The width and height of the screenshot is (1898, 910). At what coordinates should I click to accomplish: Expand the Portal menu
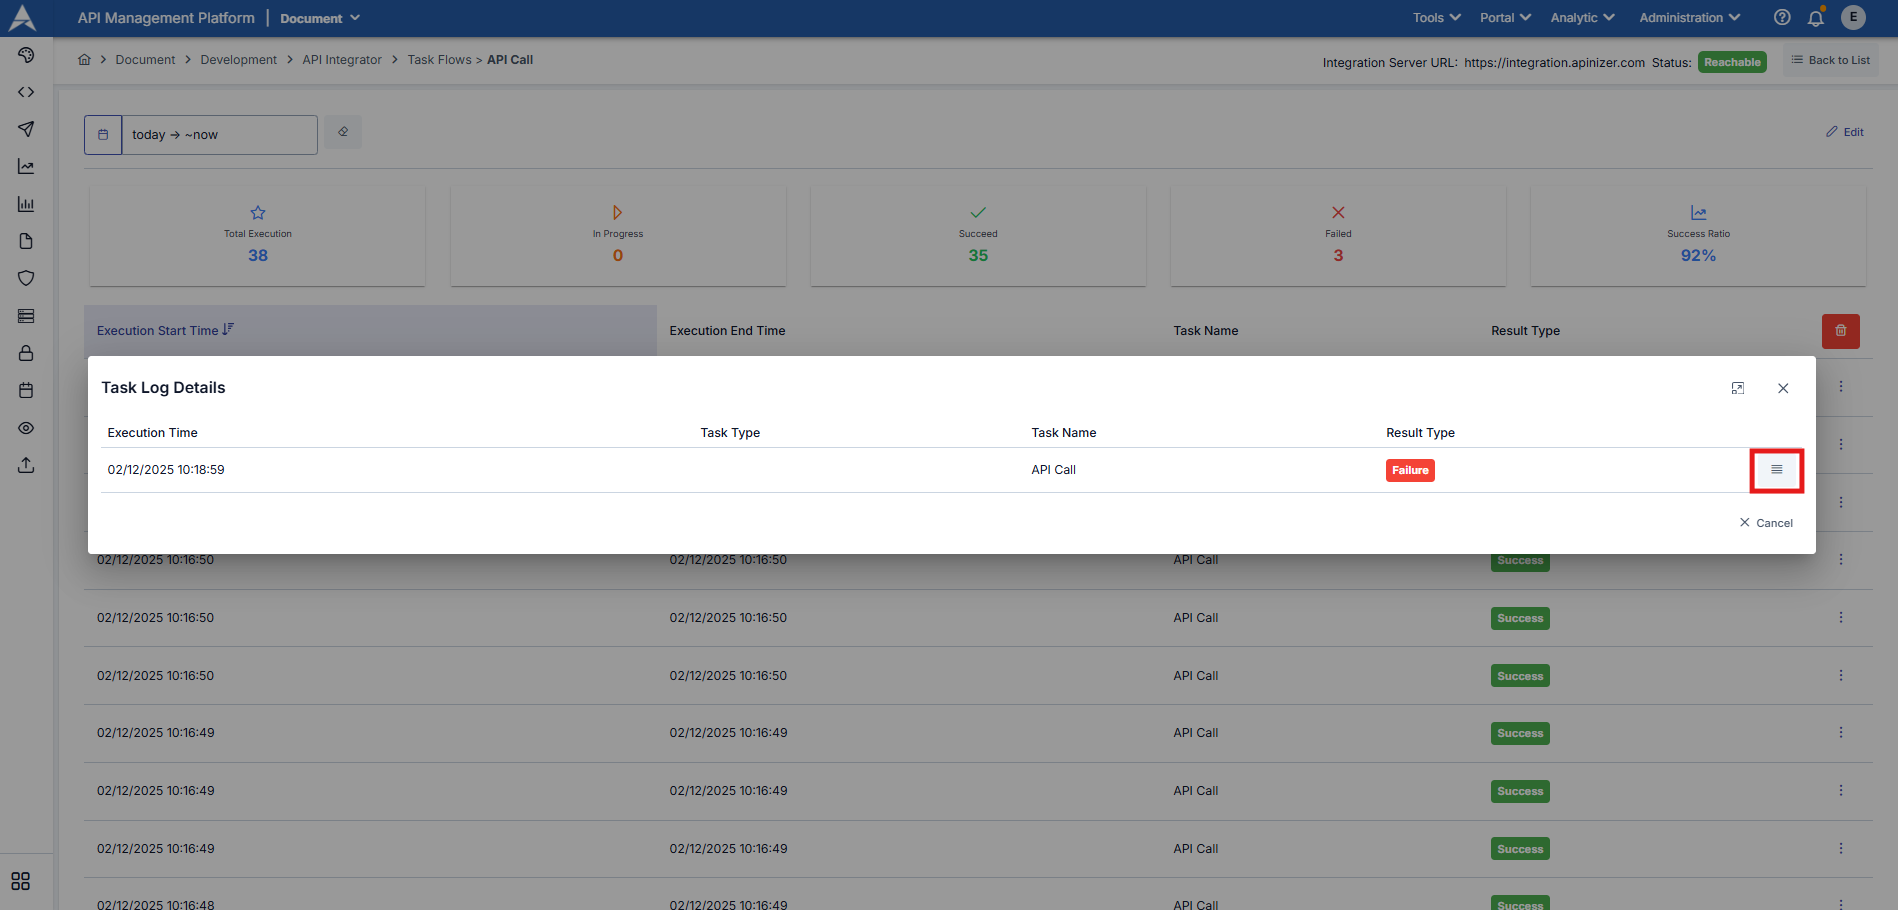pos(1505,18)
